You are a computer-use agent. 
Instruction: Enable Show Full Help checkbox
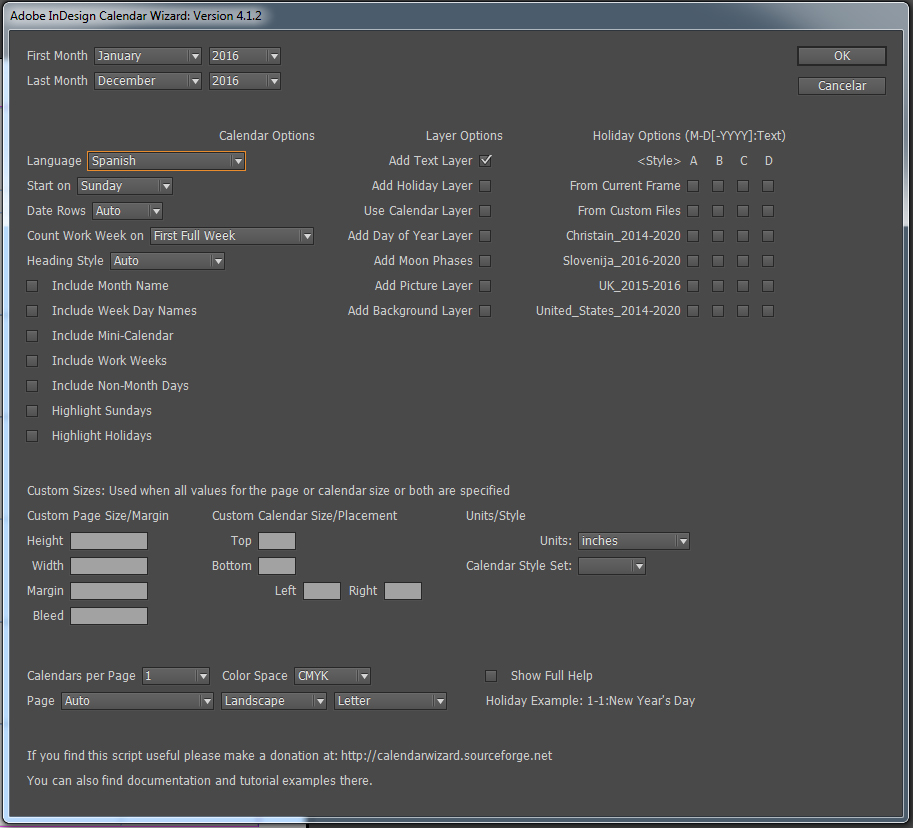(x=491, y=676)
